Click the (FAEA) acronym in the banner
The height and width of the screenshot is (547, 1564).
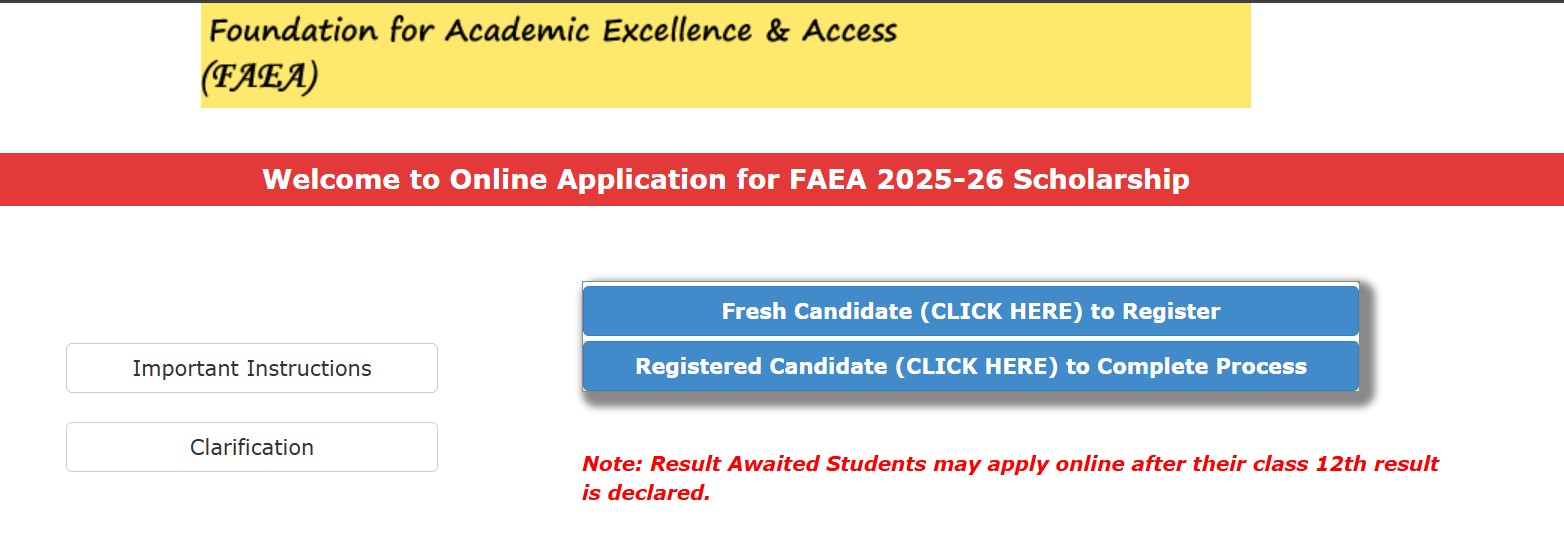coord(260,77)
